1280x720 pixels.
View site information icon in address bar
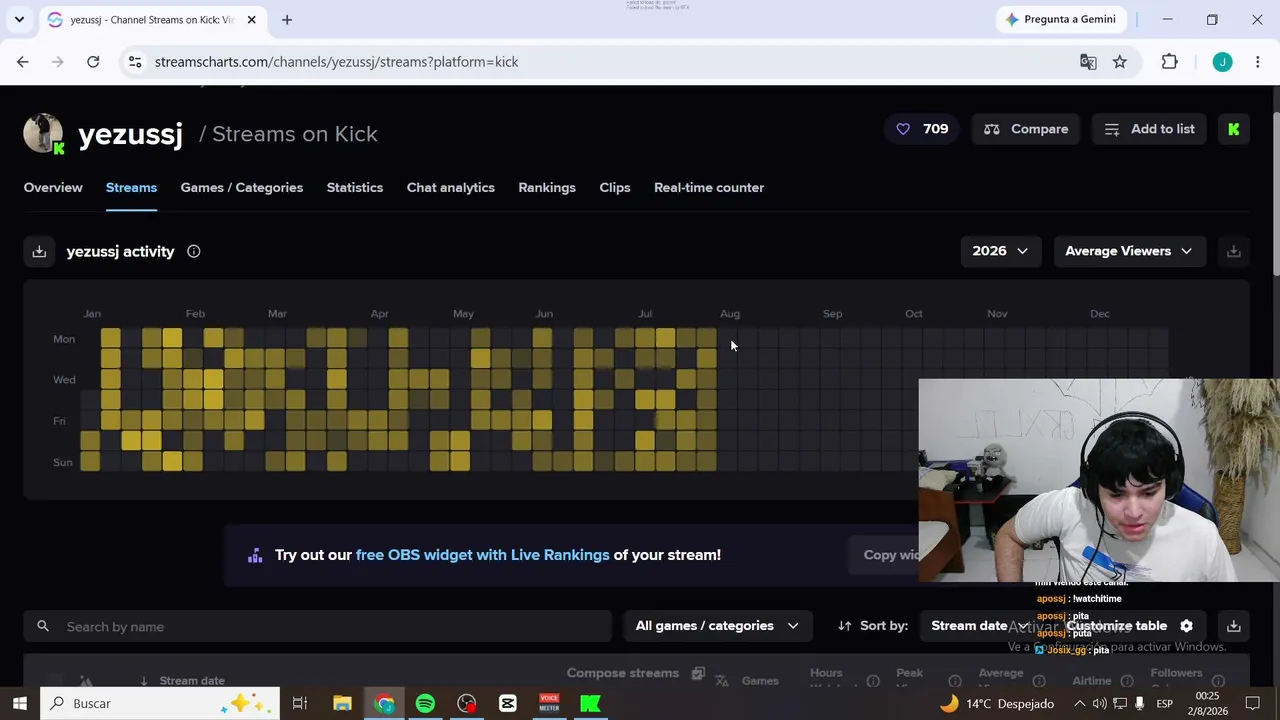point(135,62)
